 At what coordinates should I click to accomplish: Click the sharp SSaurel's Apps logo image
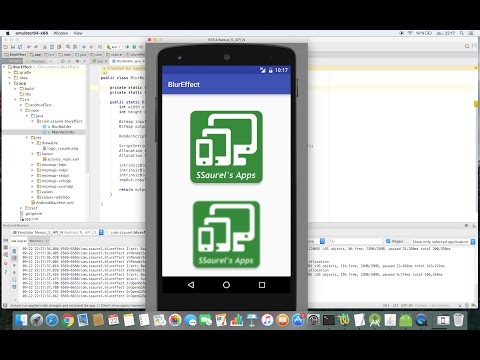[x=226, y=147]
